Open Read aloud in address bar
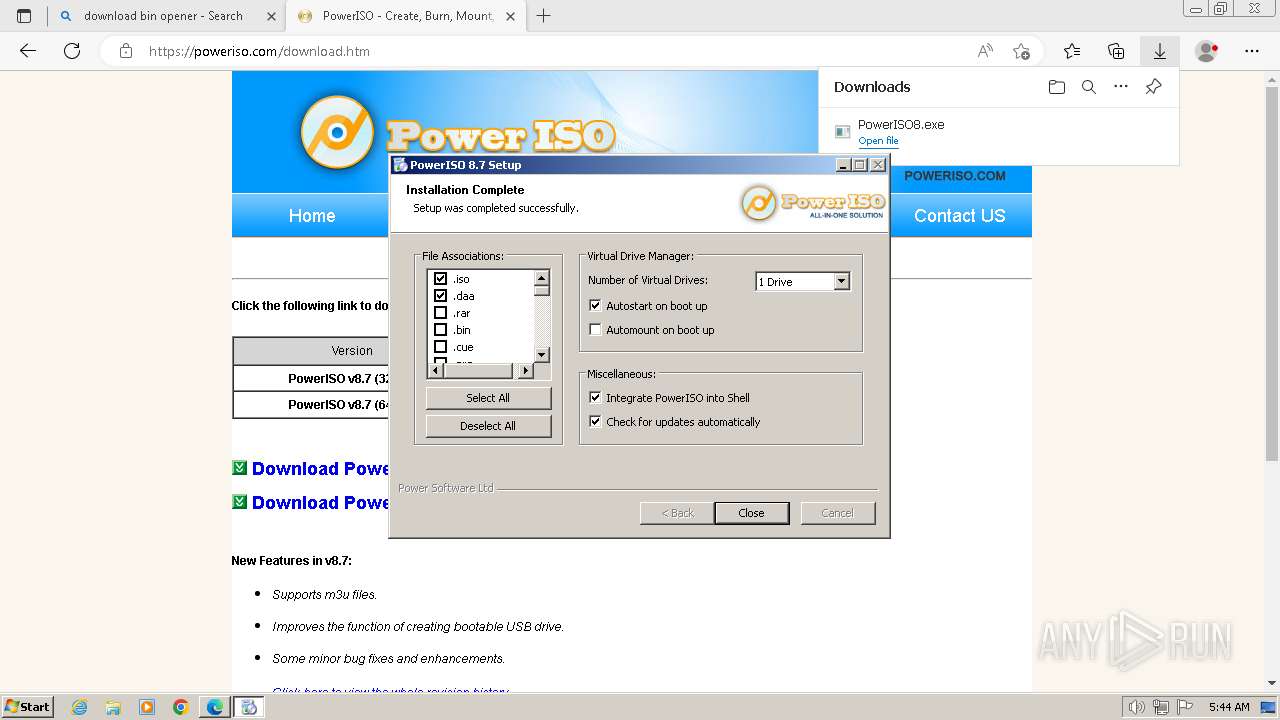Viewport: 1280px width, 720px height. click(x=985, y=51)
